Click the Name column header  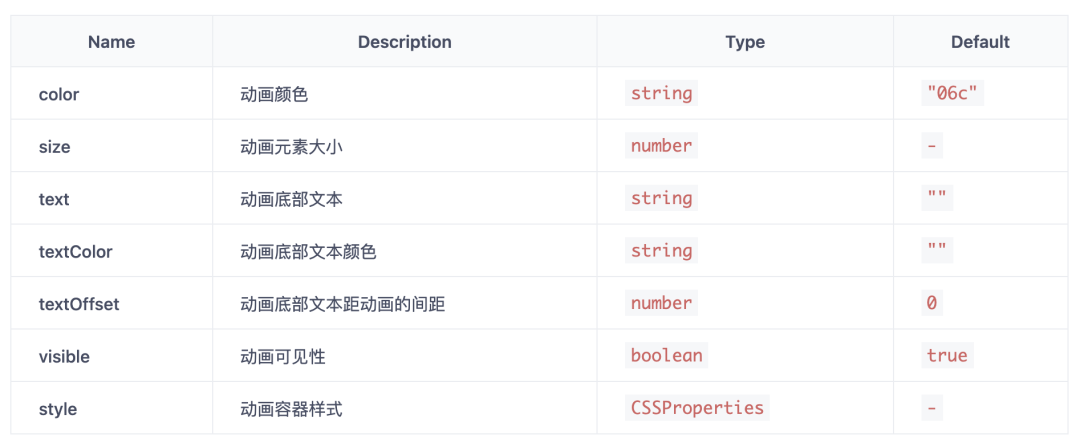point(111,42)
